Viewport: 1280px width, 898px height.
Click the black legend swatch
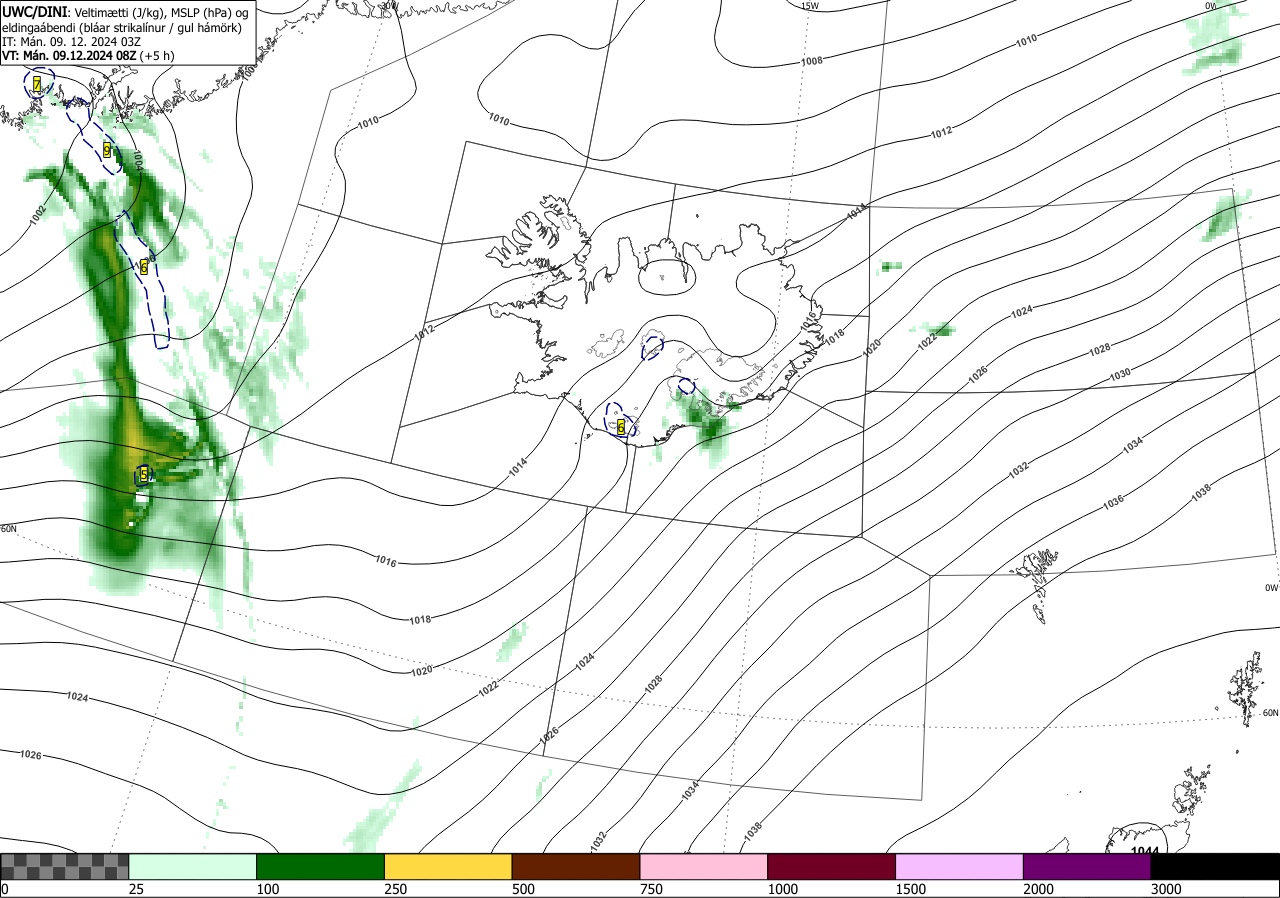pos(1215,866)
